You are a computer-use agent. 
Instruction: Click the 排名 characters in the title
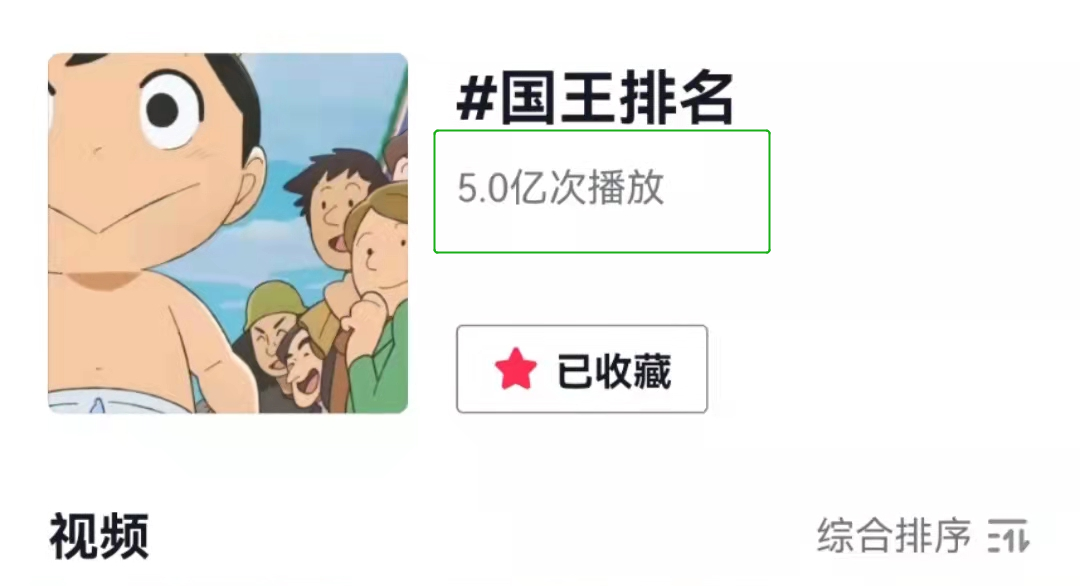tap(676, 98)
